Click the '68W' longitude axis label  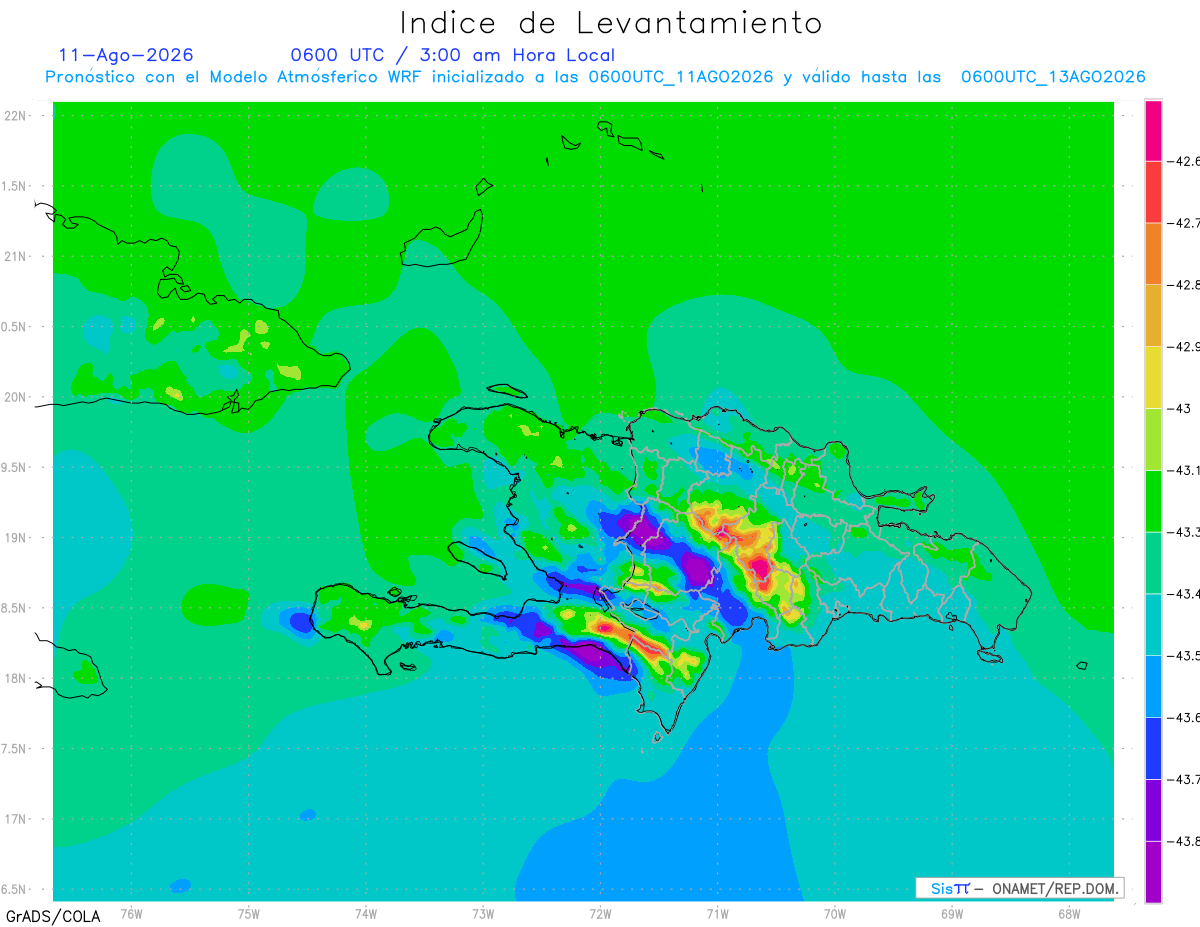tap(1069, 914)
